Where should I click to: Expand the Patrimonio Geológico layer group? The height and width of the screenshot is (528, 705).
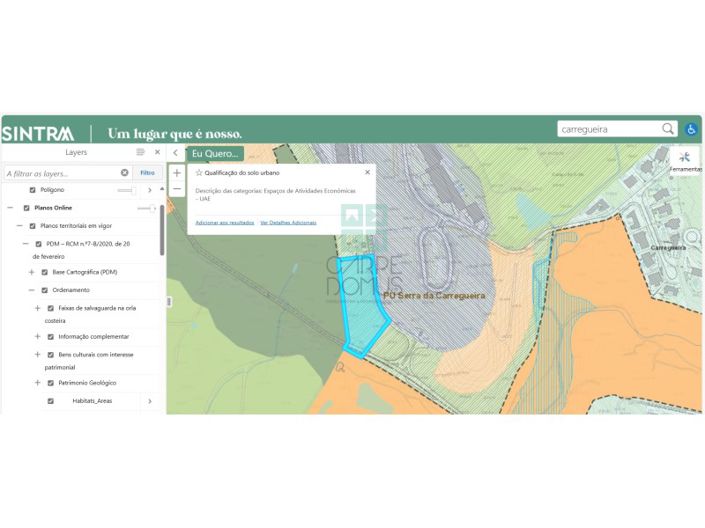37,382
